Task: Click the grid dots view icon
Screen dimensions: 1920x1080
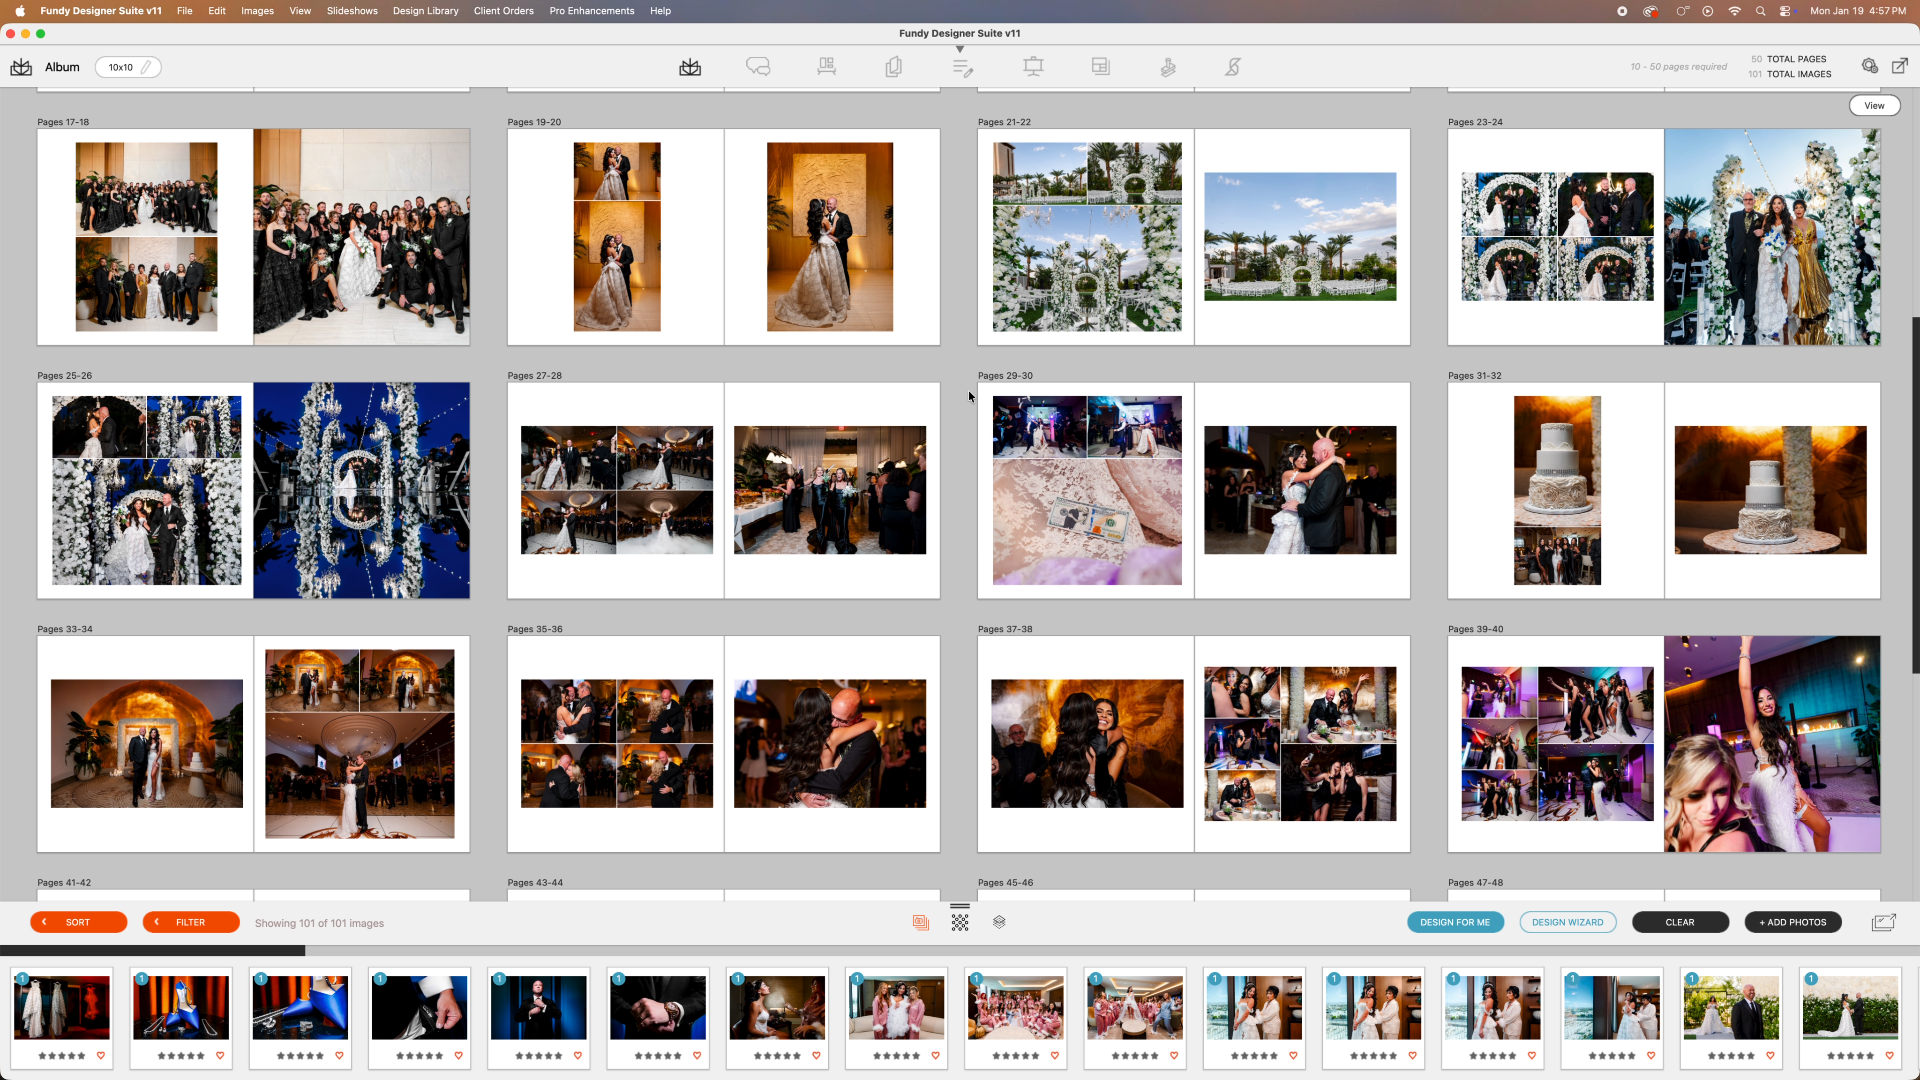Action: tap(960, 922)
